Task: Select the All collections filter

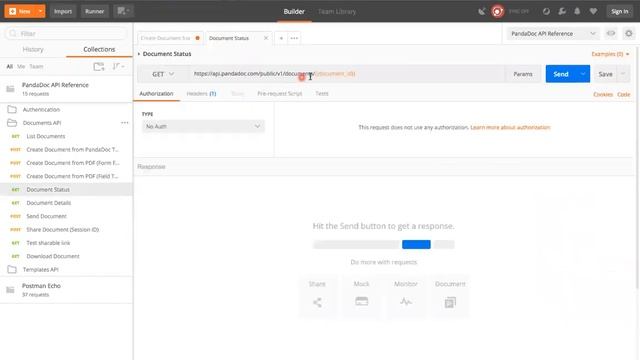Action: click(x=9, y=66)
